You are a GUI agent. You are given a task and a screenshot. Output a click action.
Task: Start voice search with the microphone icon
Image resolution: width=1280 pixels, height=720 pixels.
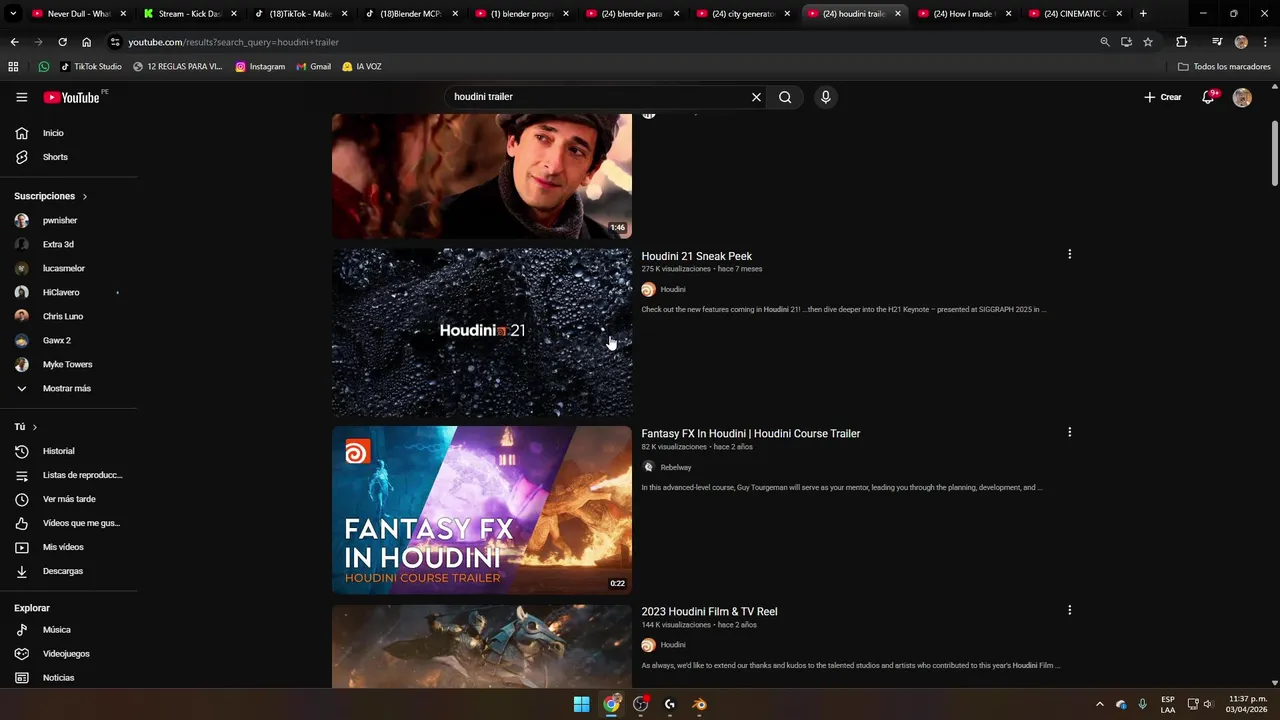825,97
